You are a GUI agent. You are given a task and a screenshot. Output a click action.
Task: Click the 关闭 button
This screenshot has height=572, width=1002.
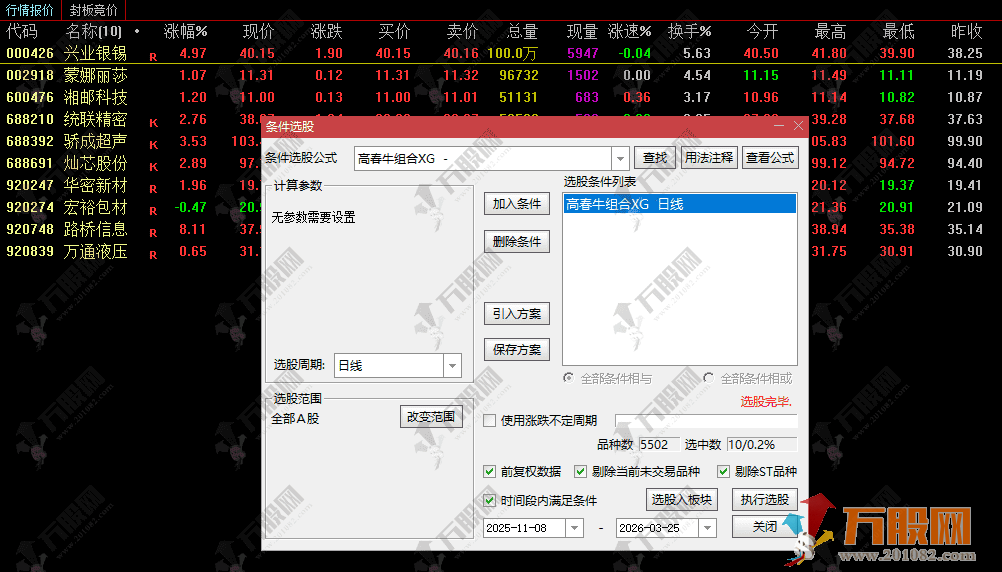click(x=765, y=527)
